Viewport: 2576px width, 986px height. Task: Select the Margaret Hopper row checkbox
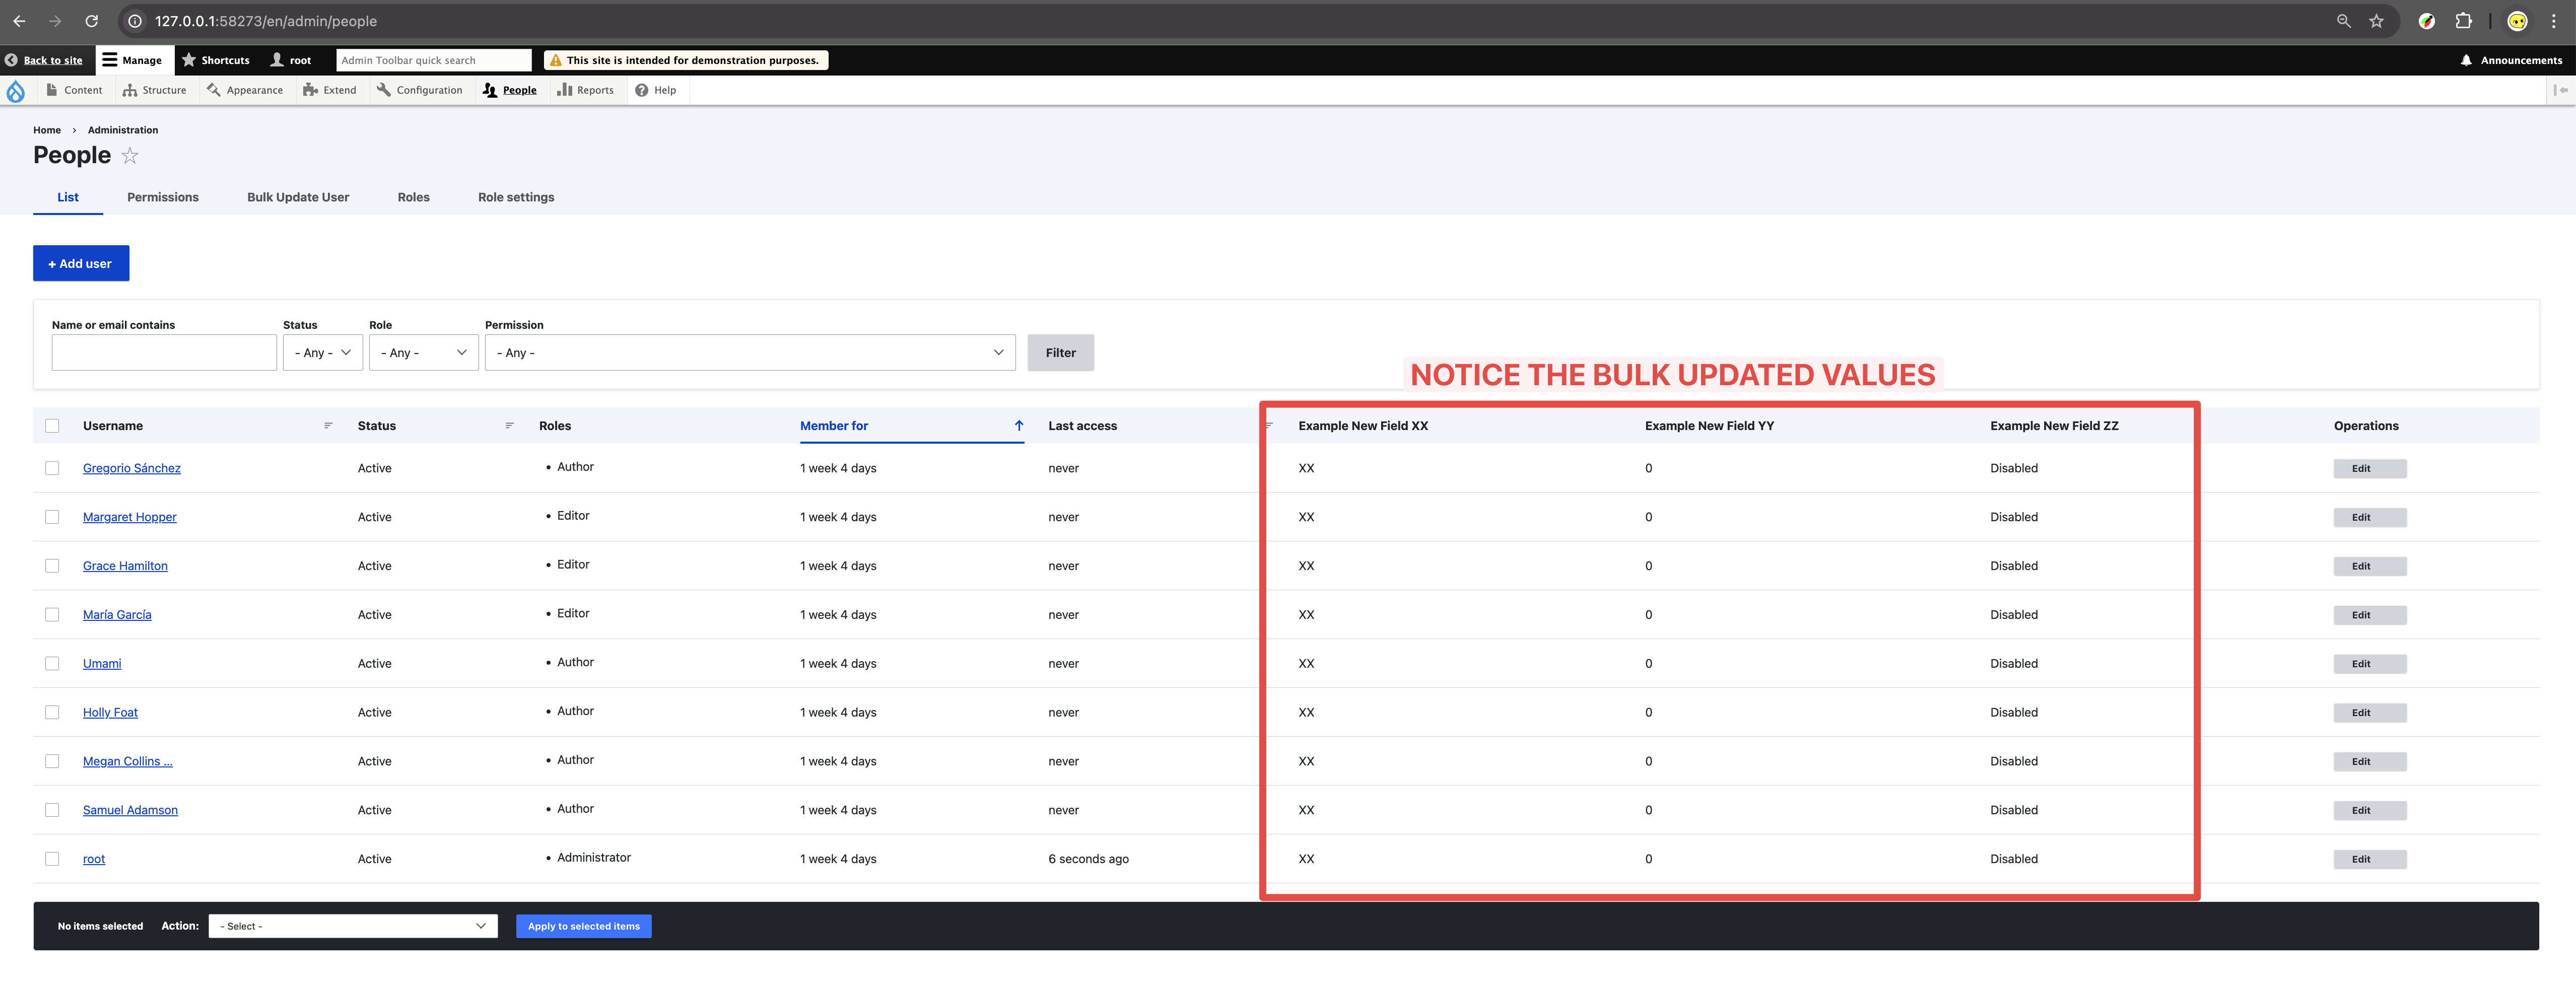pyautogui.click(x=52, y=517)
